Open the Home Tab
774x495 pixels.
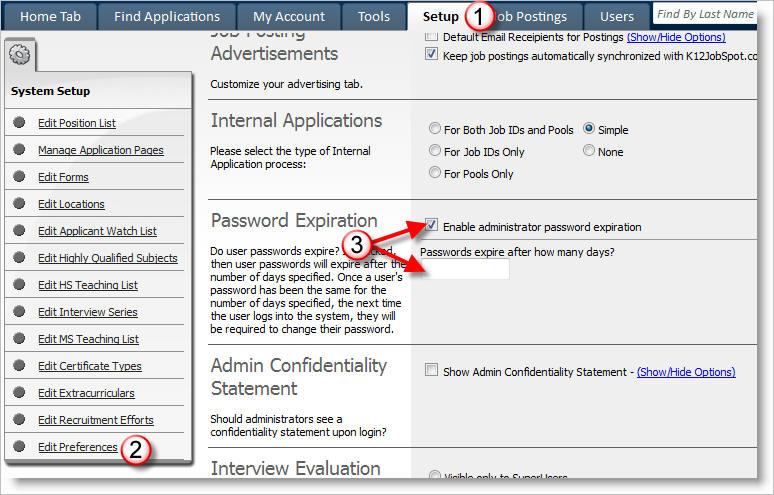50,17
